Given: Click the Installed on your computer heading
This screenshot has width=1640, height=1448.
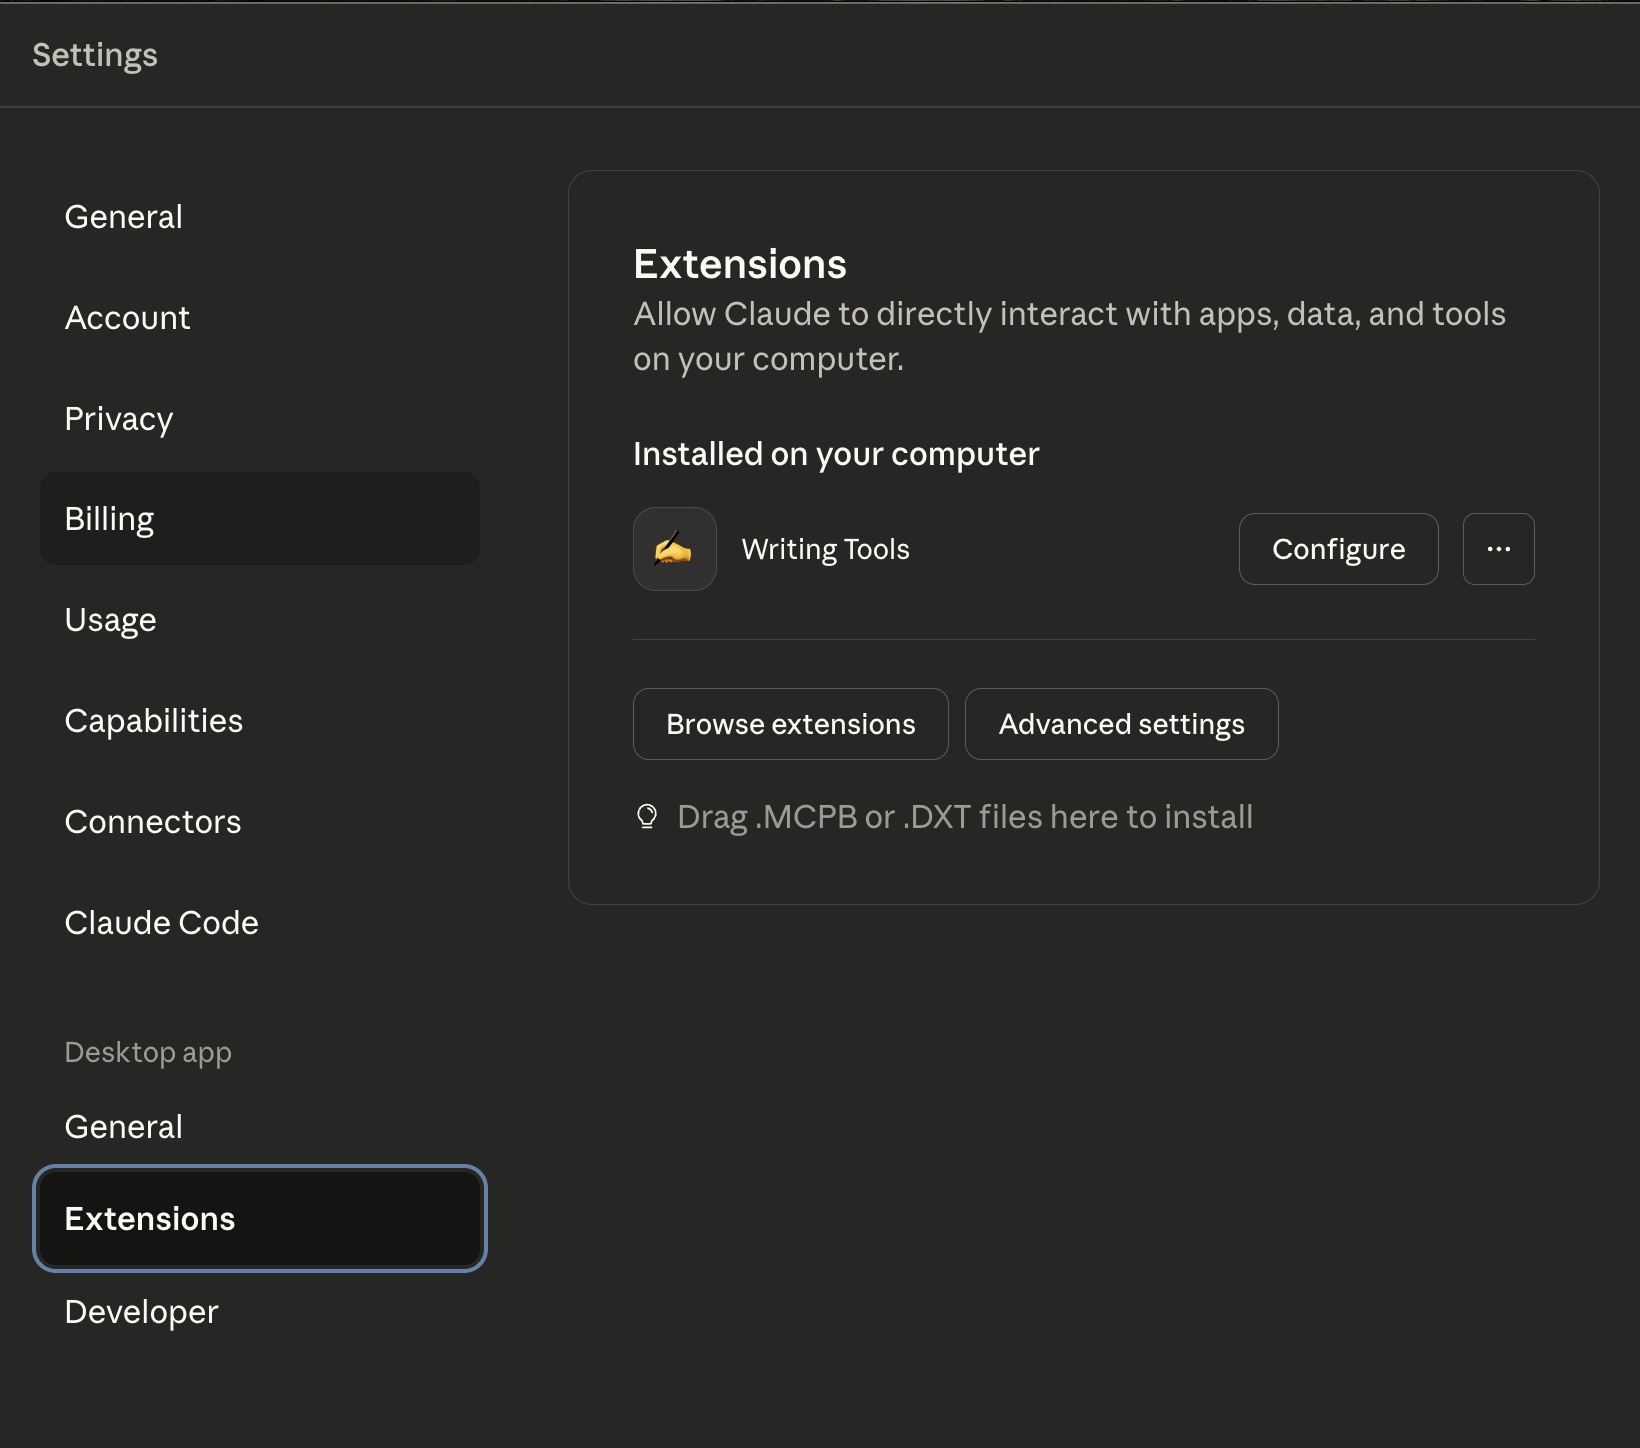Looking at the screenshot, I should tap(836, 453).
